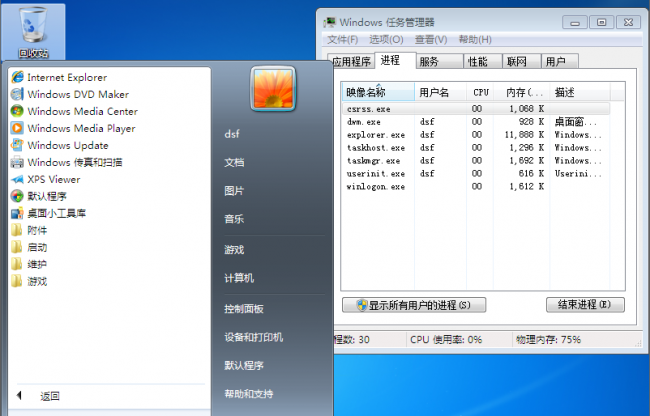Start Windows Media Center icon

coord(17,111)
